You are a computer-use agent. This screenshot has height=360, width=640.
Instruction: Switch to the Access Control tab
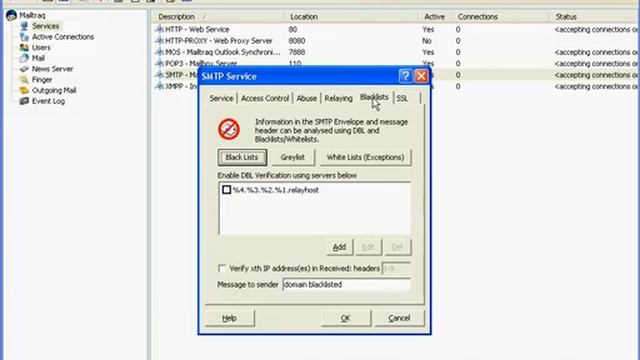[x=265, y=98]
